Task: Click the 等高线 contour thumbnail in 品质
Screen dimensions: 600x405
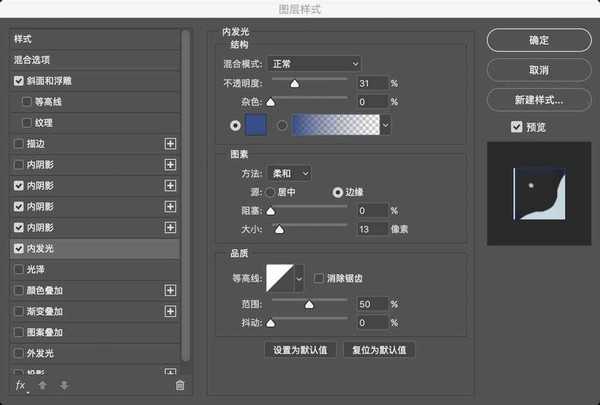Action: [285, 277]
